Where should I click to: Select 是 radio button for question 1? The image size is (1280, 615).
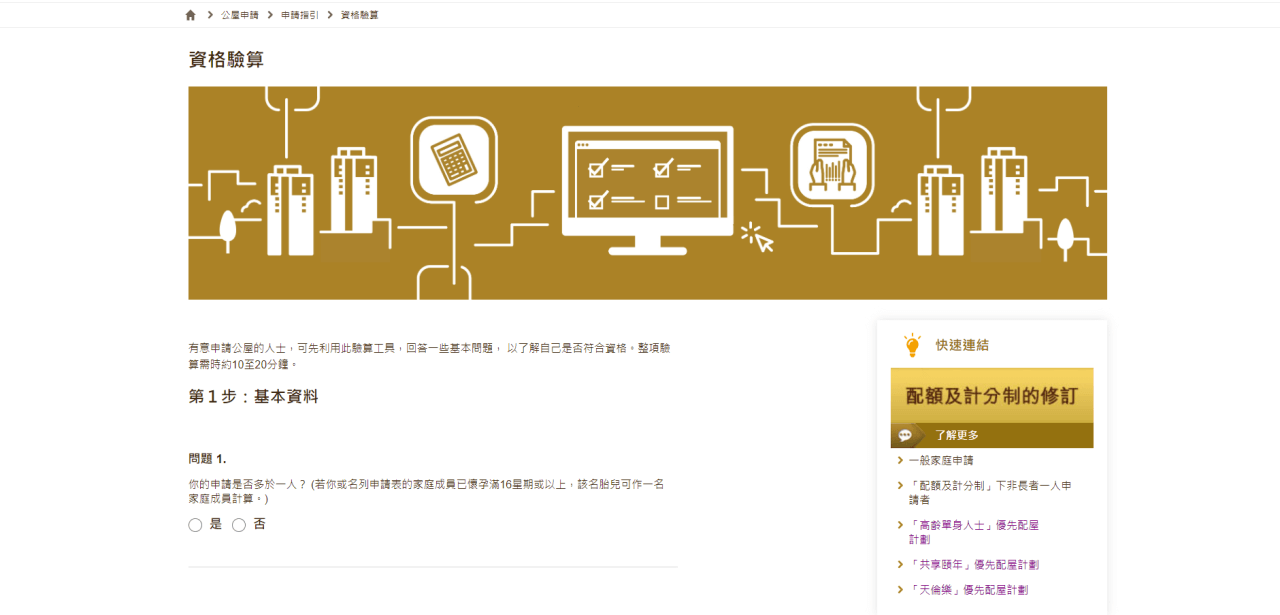pos(195,525)
